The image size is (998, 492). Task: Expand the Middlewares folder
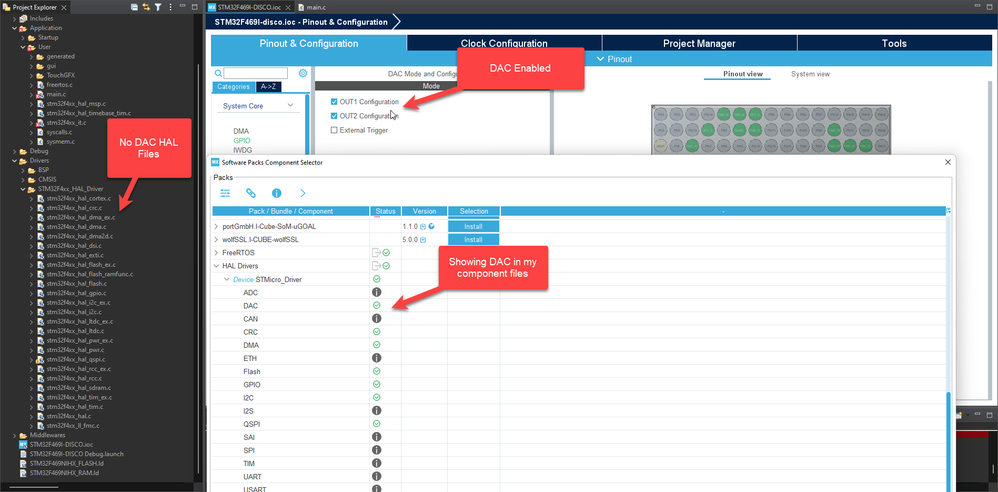pyautogui.click(x=15, y=435)
